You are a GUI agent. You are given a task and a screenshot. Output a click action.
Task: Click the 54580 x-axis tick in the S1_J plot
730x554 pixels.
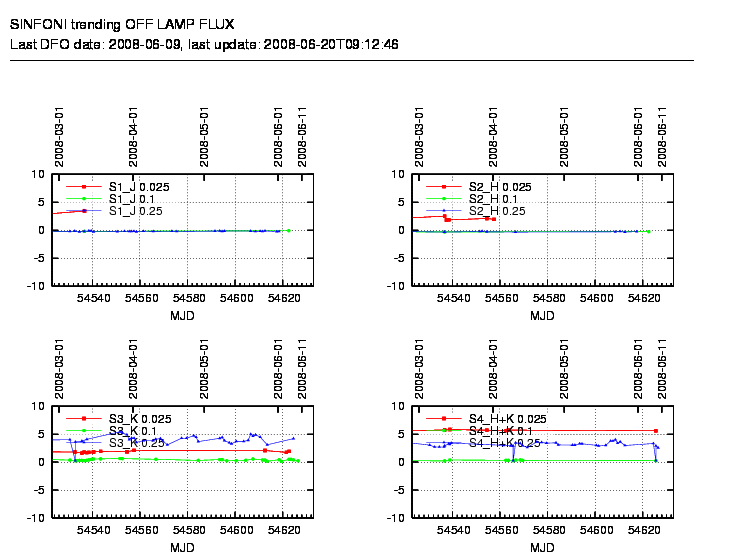tap(189, 298)
